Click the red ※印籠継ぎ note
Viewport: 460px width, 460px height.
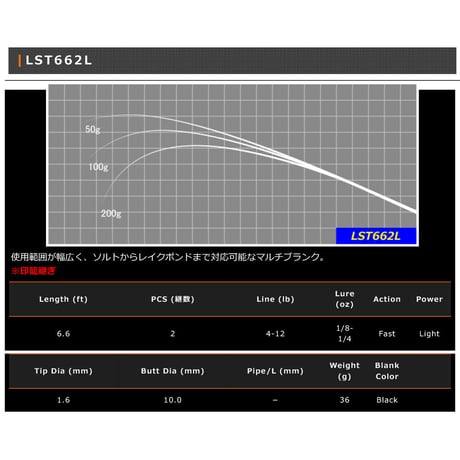(x=33, y=271)
